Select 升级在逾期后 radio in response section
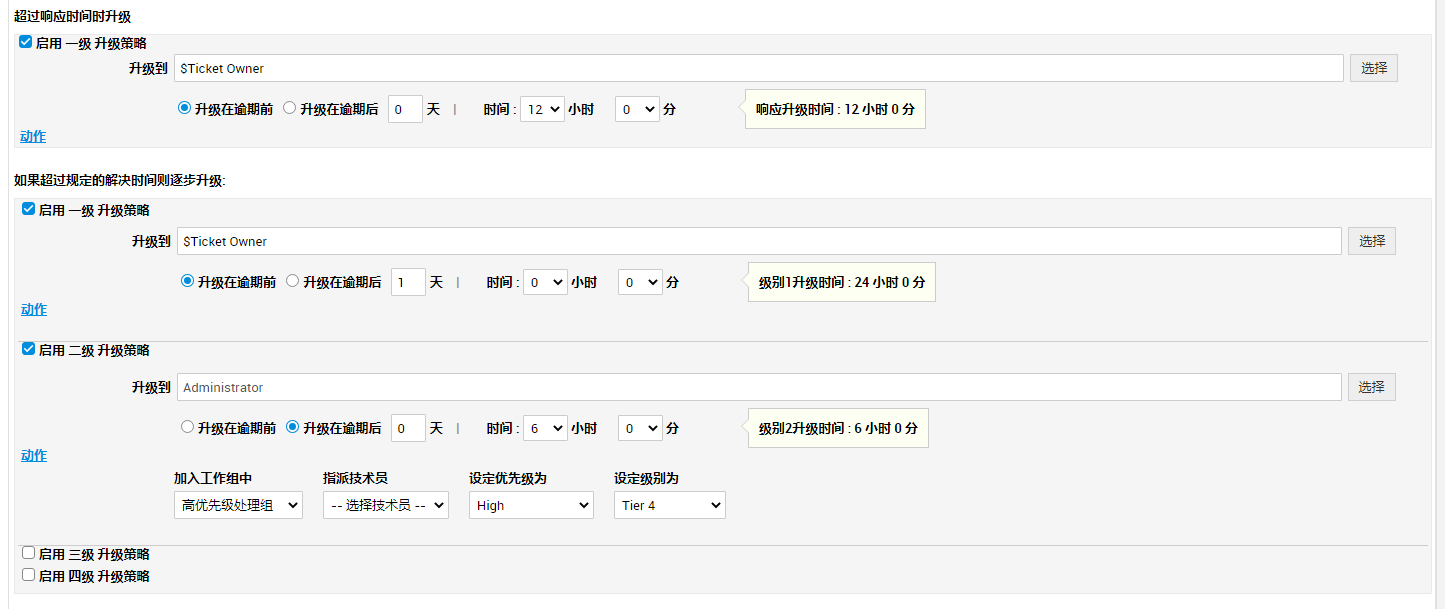Viewport: 1445px width, 609px height. point(290,109)
